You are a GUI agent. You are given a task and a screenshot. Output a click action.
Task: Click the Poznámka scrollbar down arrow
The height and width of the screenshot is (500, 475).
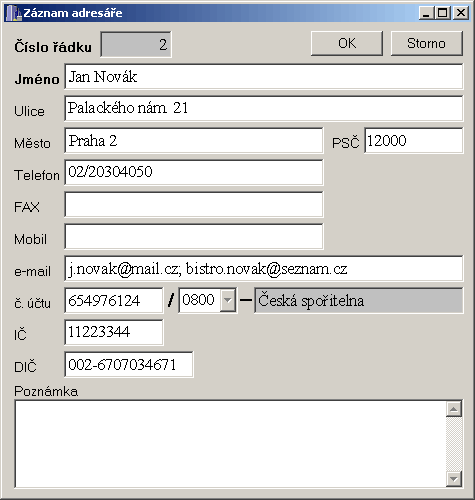pos(454,479)
